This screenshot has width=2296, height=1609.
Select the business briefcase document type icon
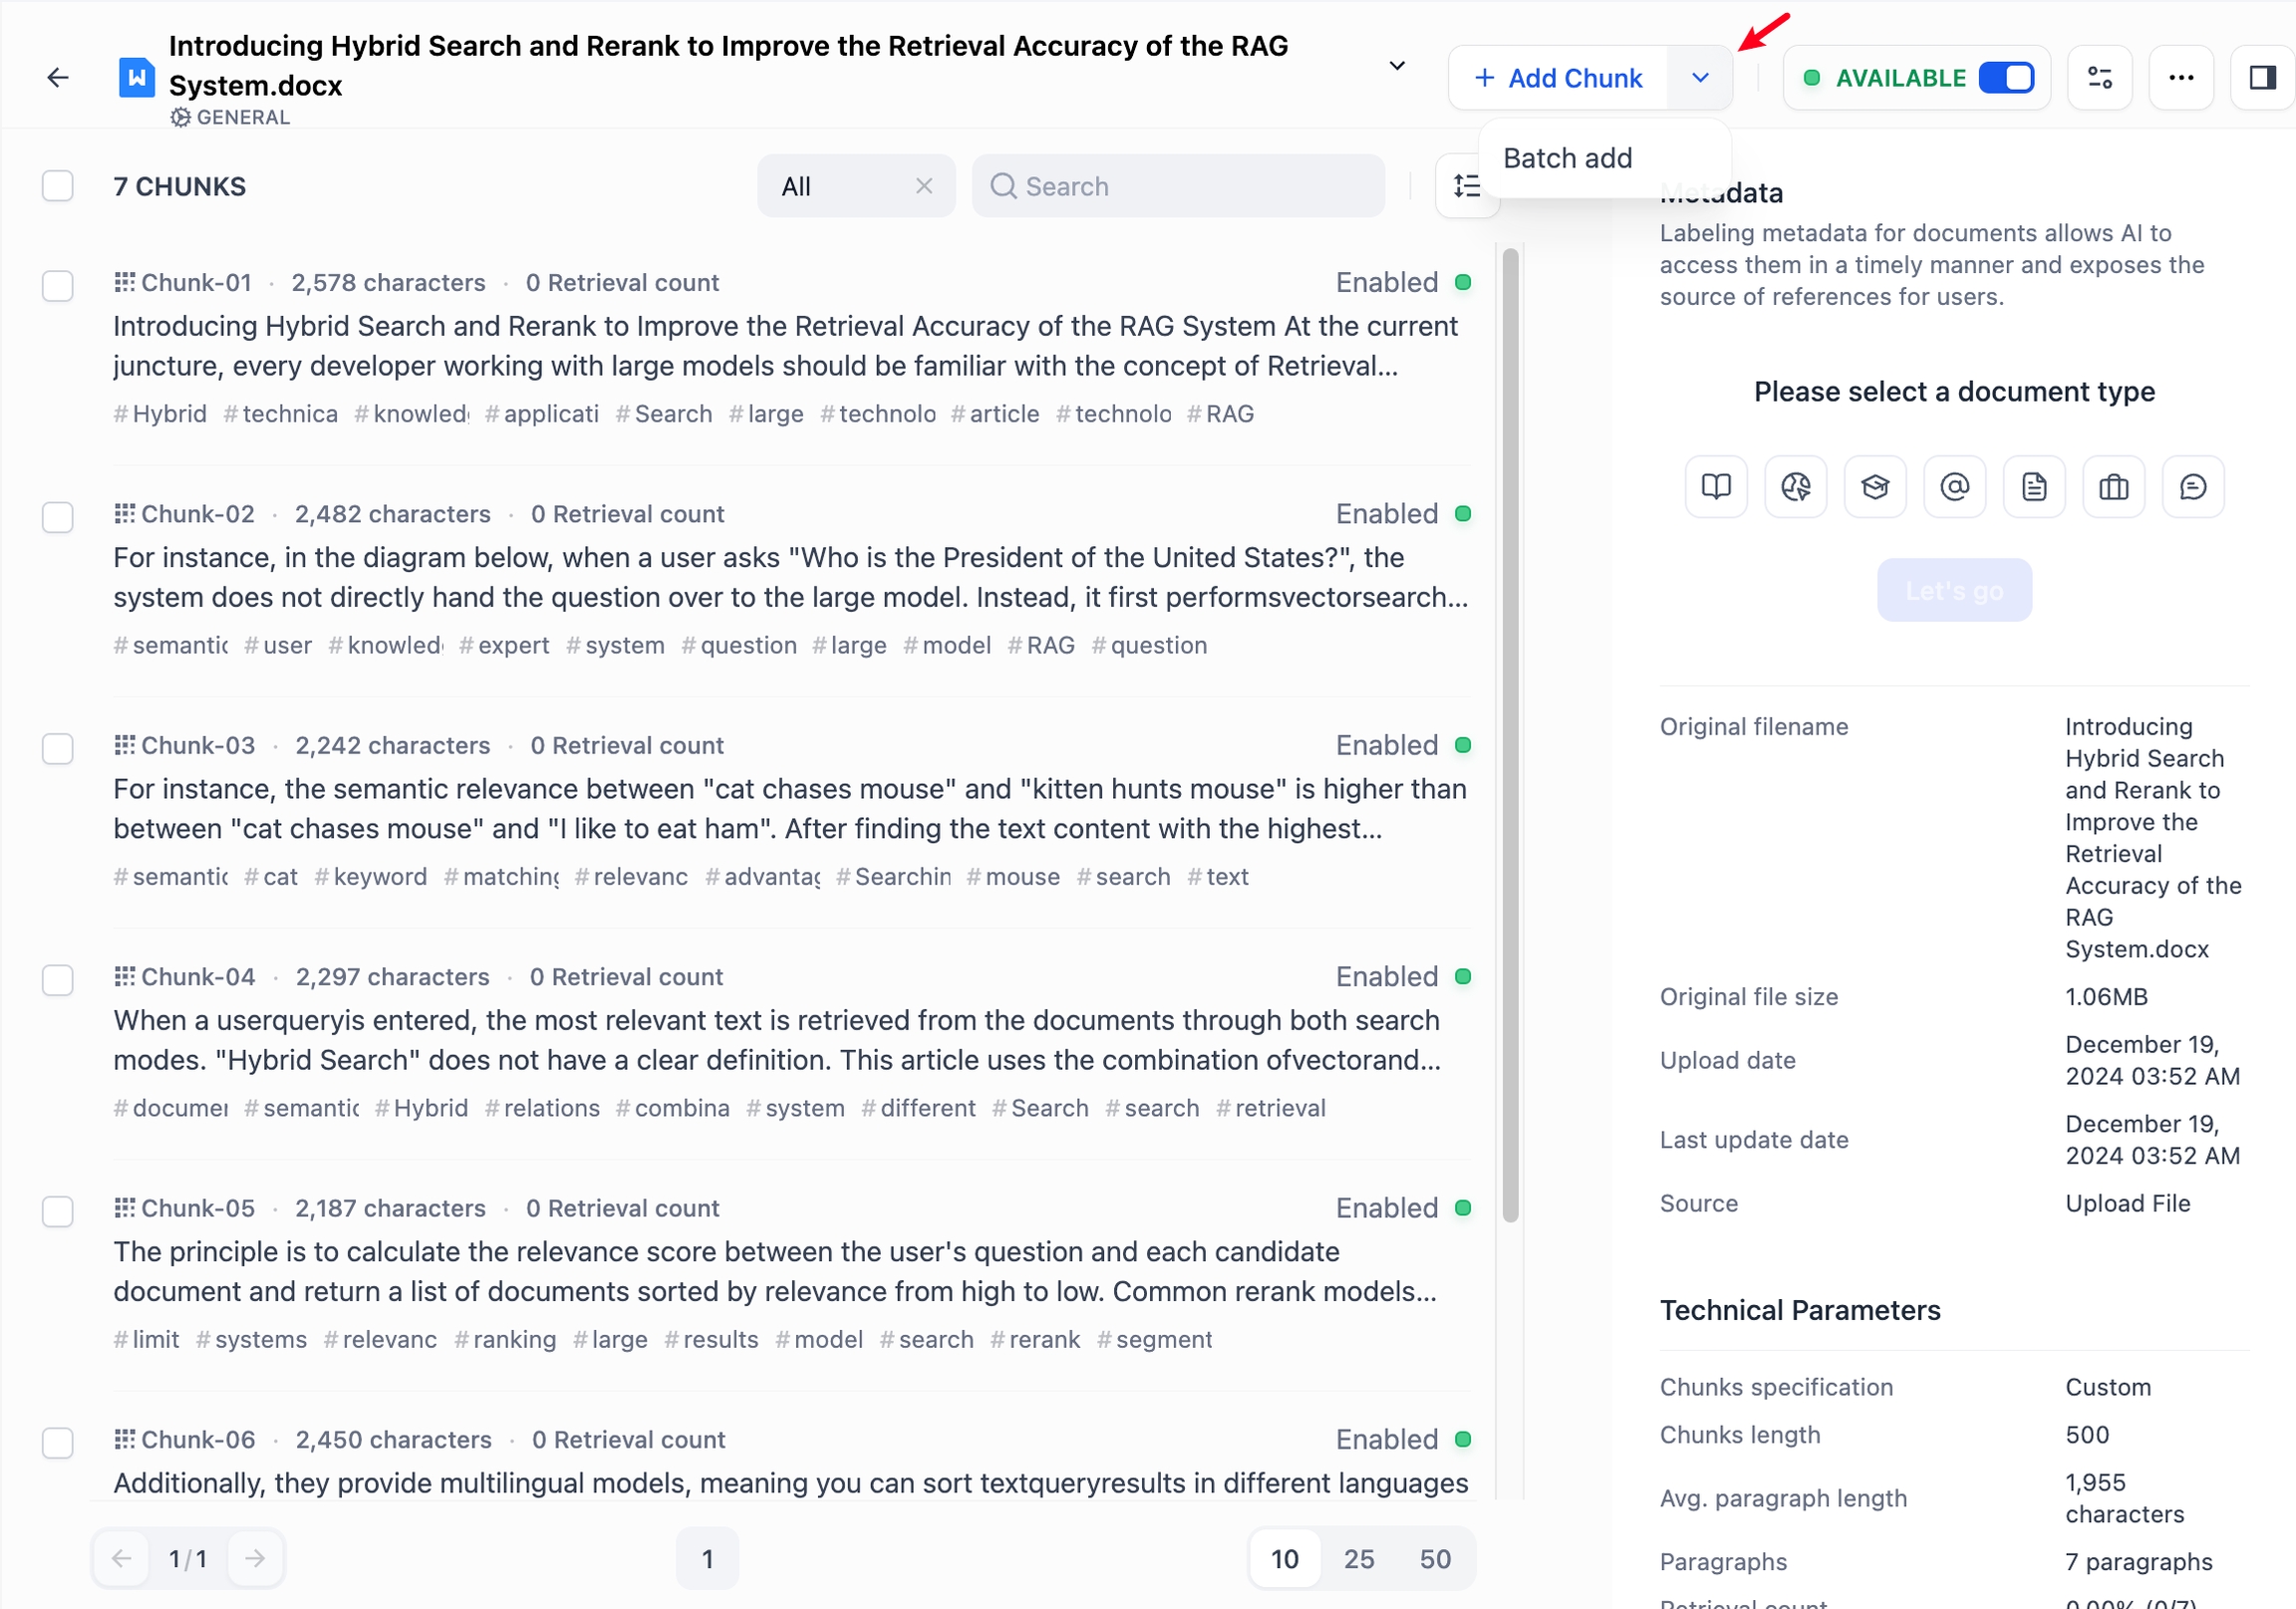click(x=2113, y=487)
